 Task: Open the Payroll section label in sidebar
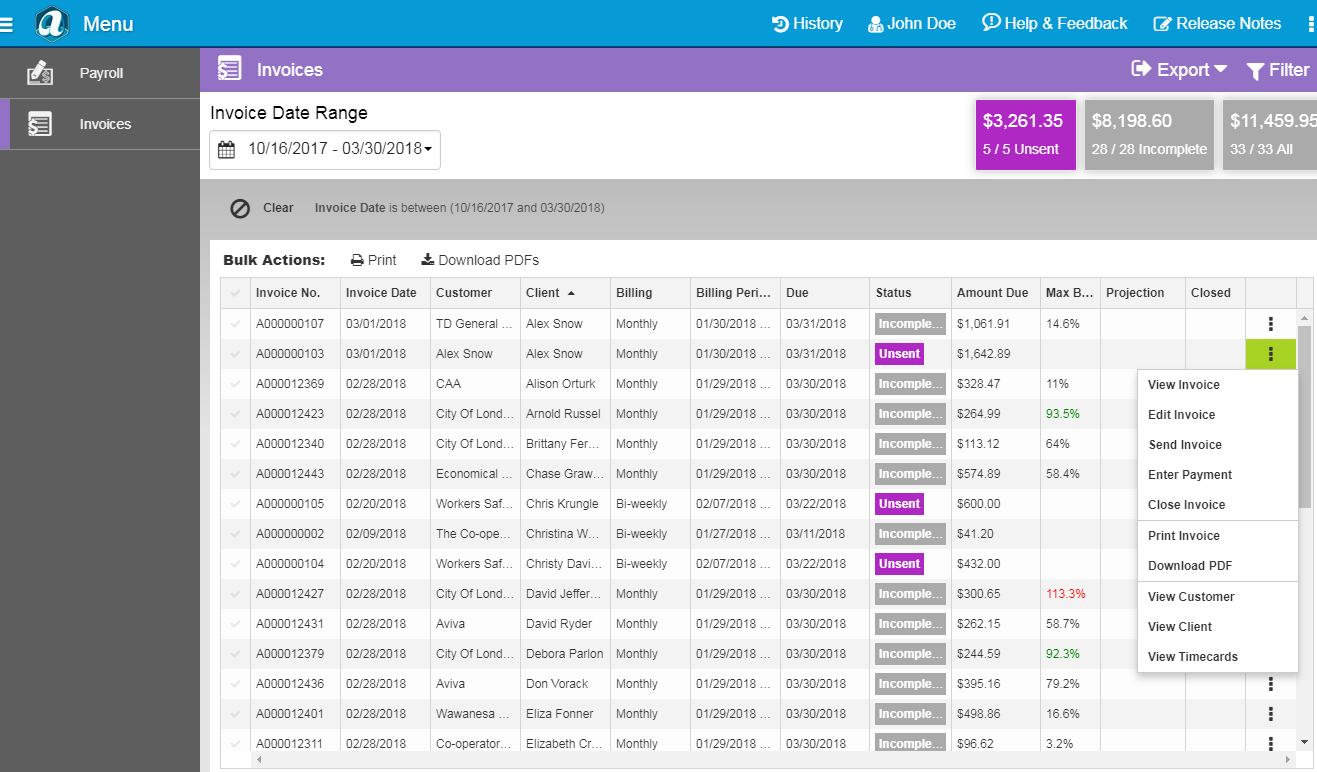[x=101, y=73]
